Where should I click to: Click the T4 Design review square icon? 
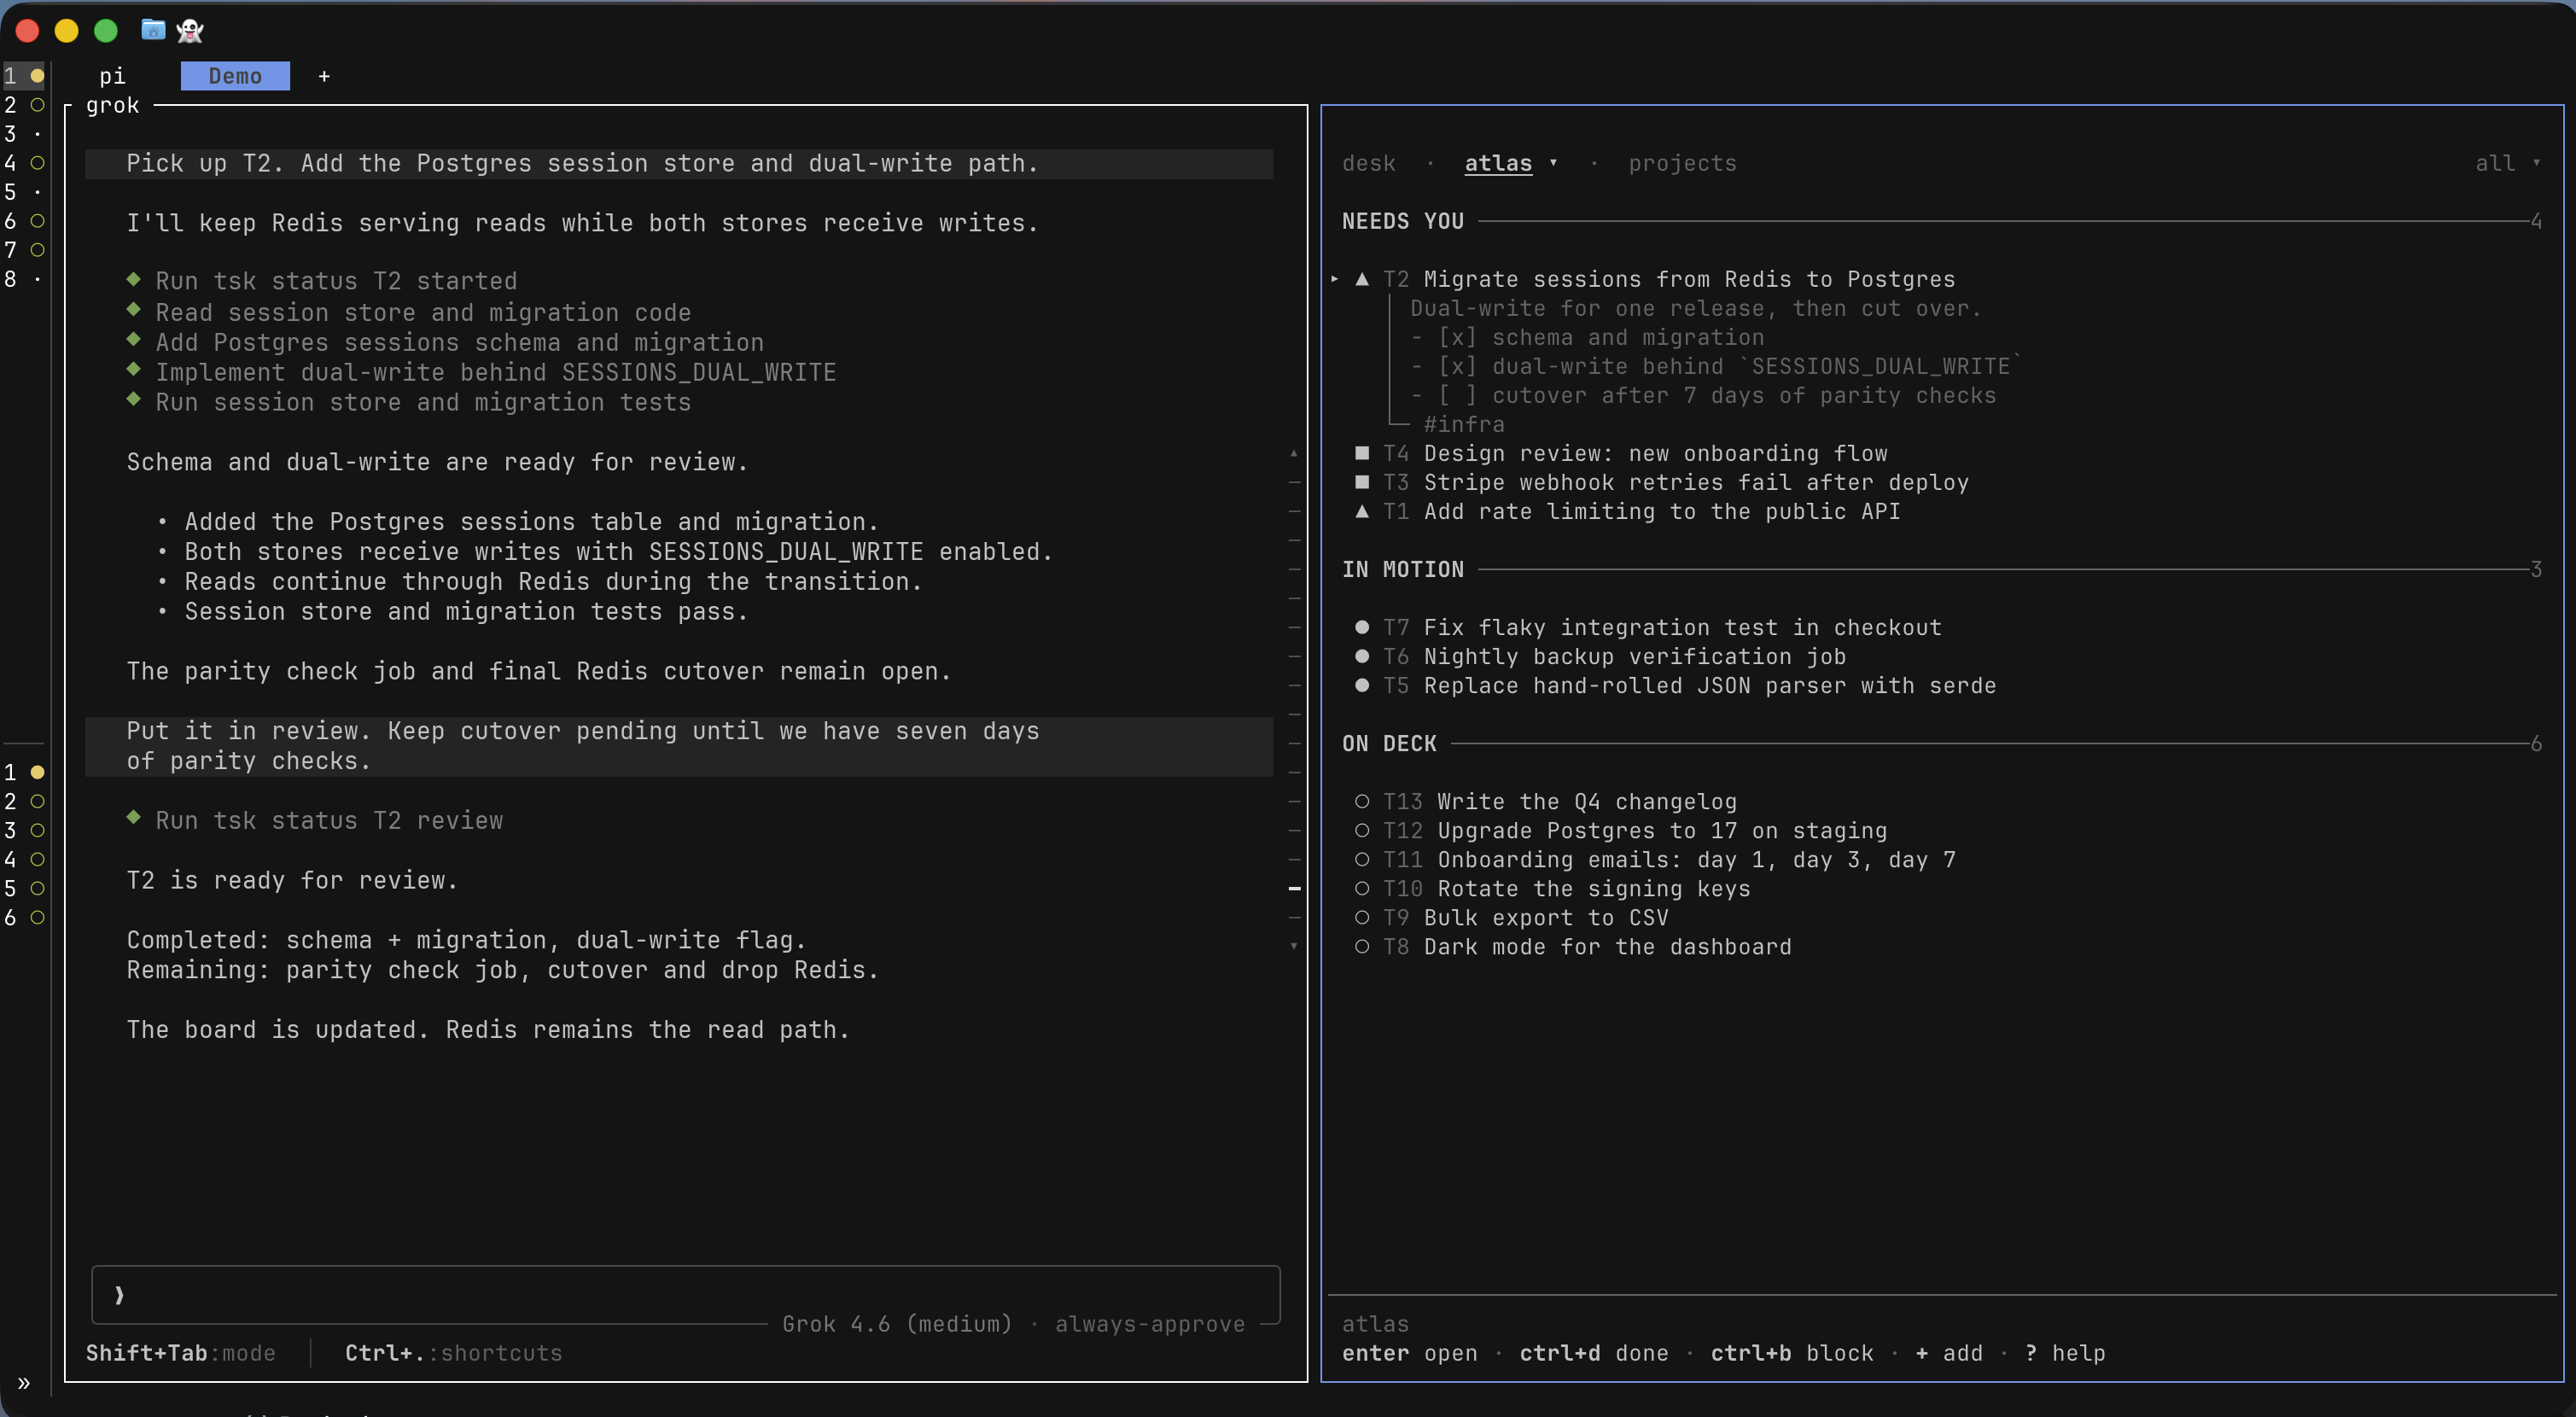click(1361, 453)
